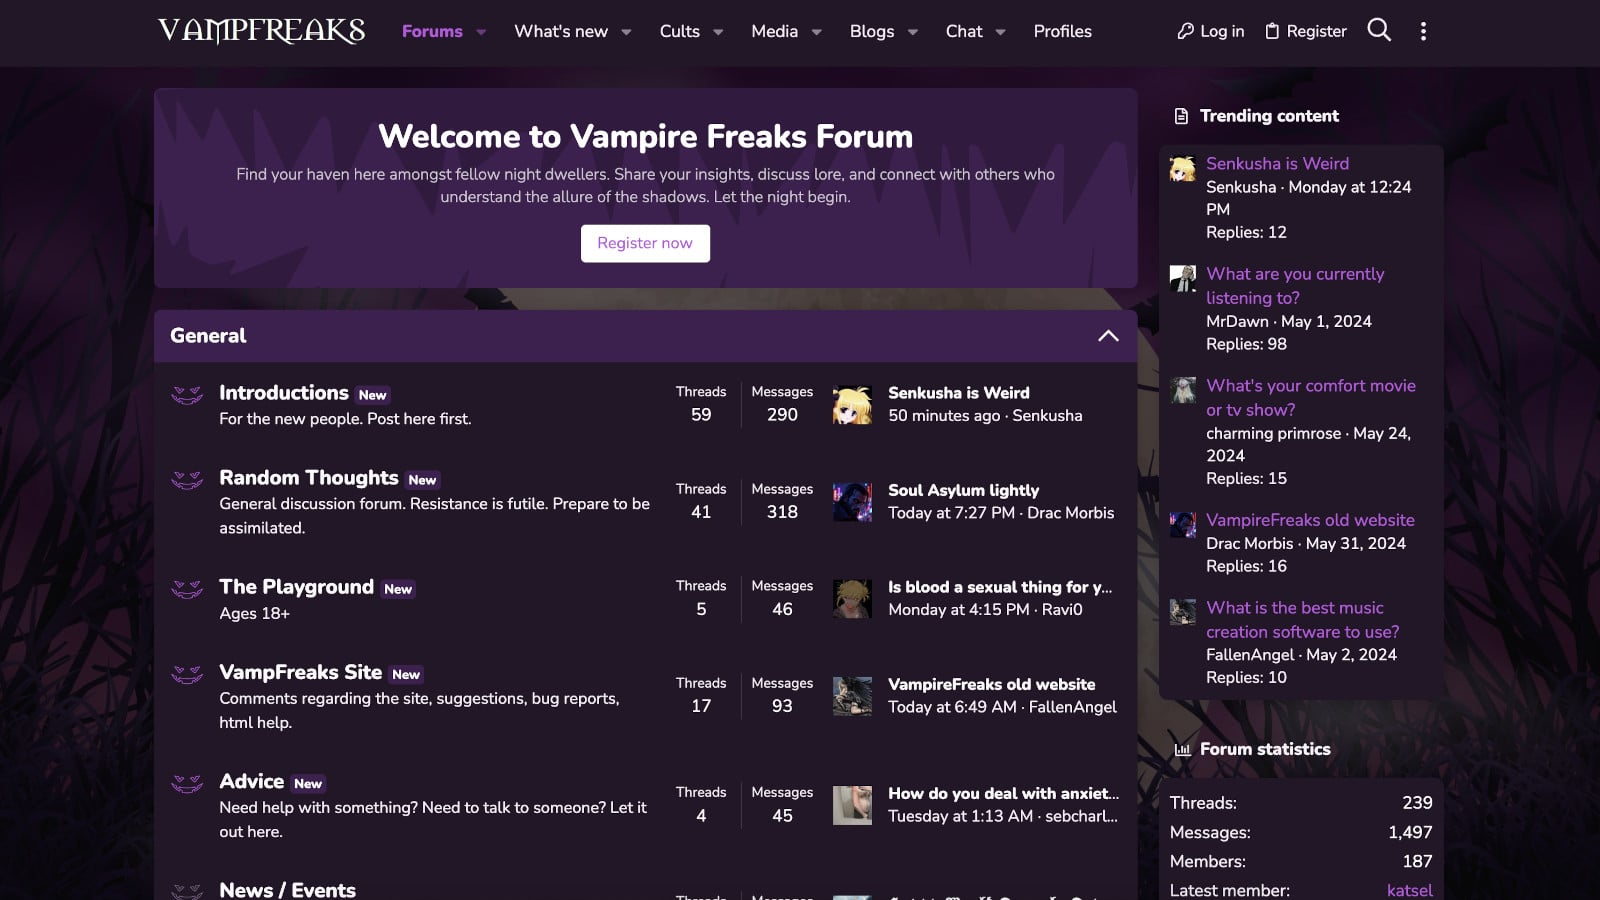Click the Register link in header
This screenshot has width=1600, height=900.
tap(1305, 31)
